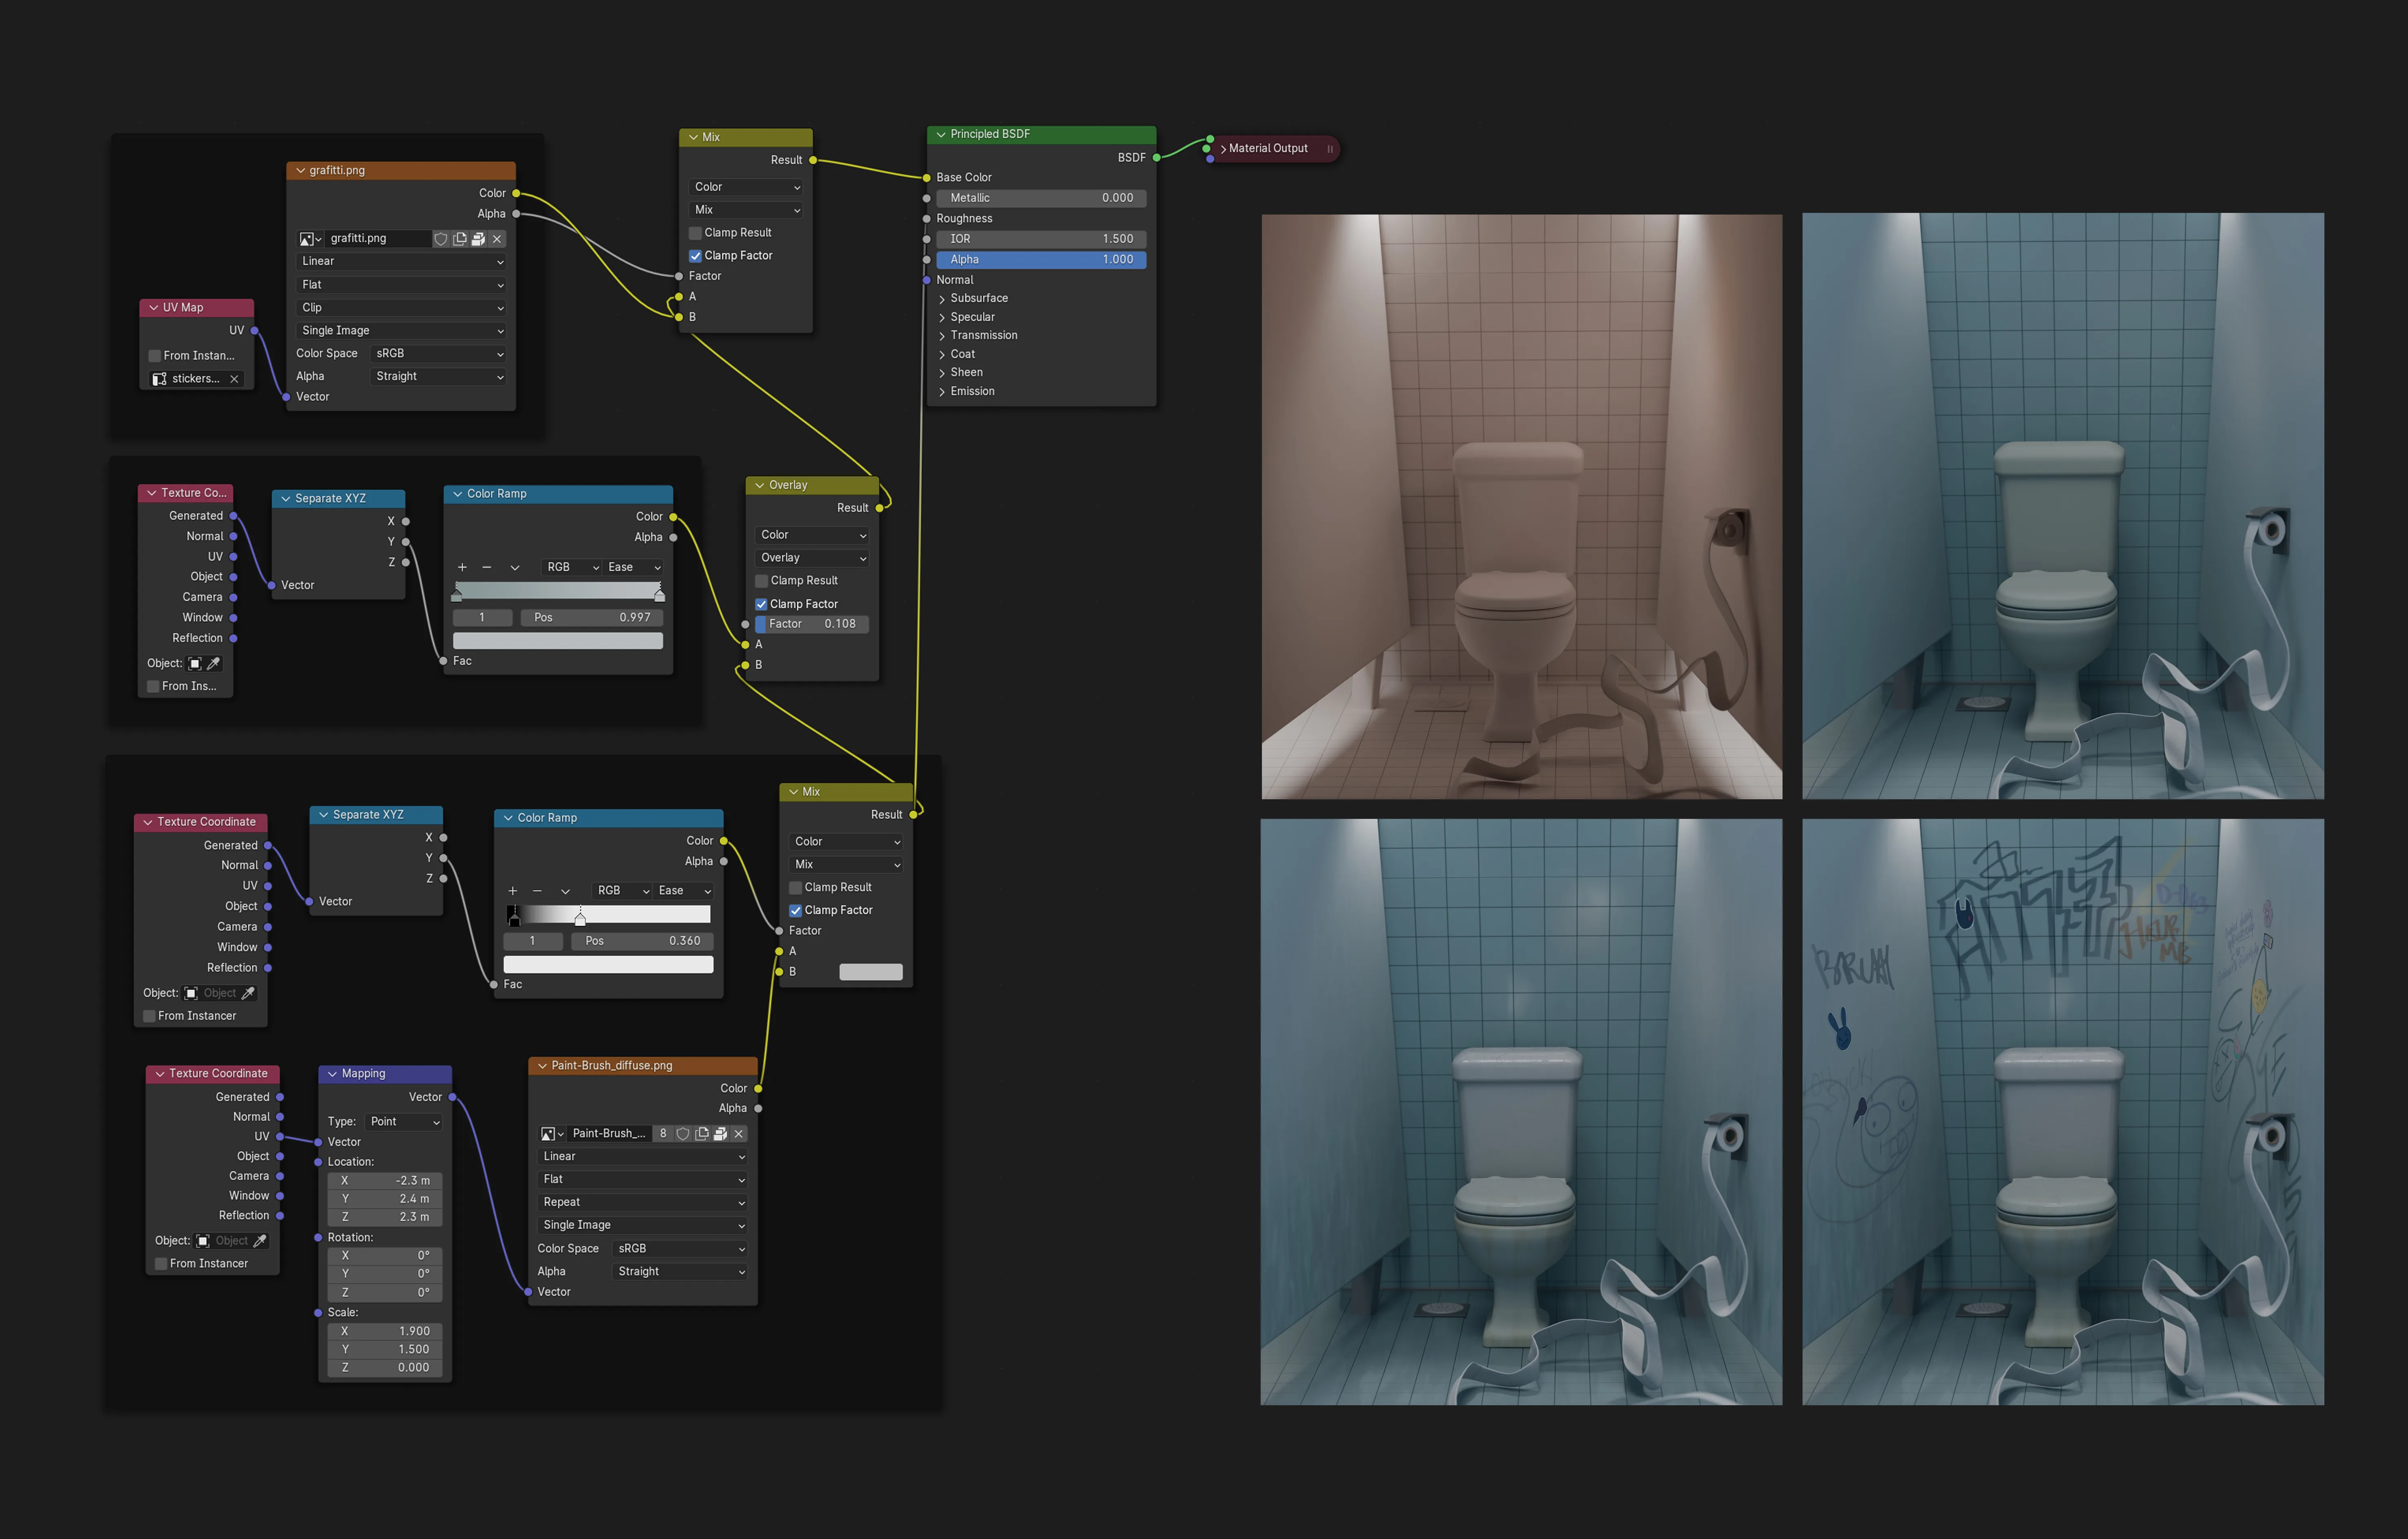Check From Instancer in the UV Map node
Screen dimensions: 2408x1539
tap(155, 356)
